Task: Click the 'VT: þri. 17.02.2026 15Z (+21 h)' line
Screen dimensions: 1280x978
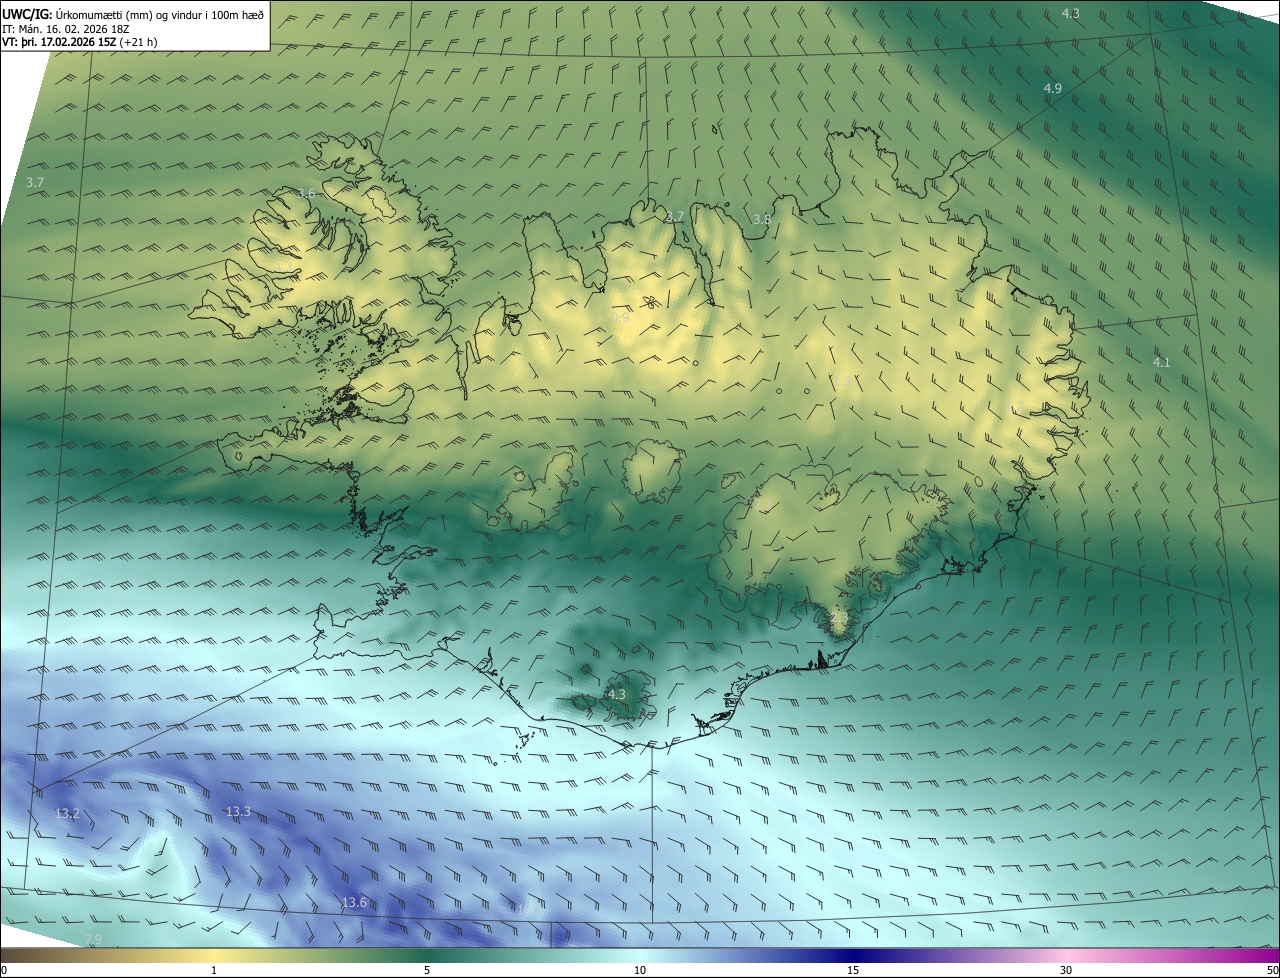Action: [80, 42]
